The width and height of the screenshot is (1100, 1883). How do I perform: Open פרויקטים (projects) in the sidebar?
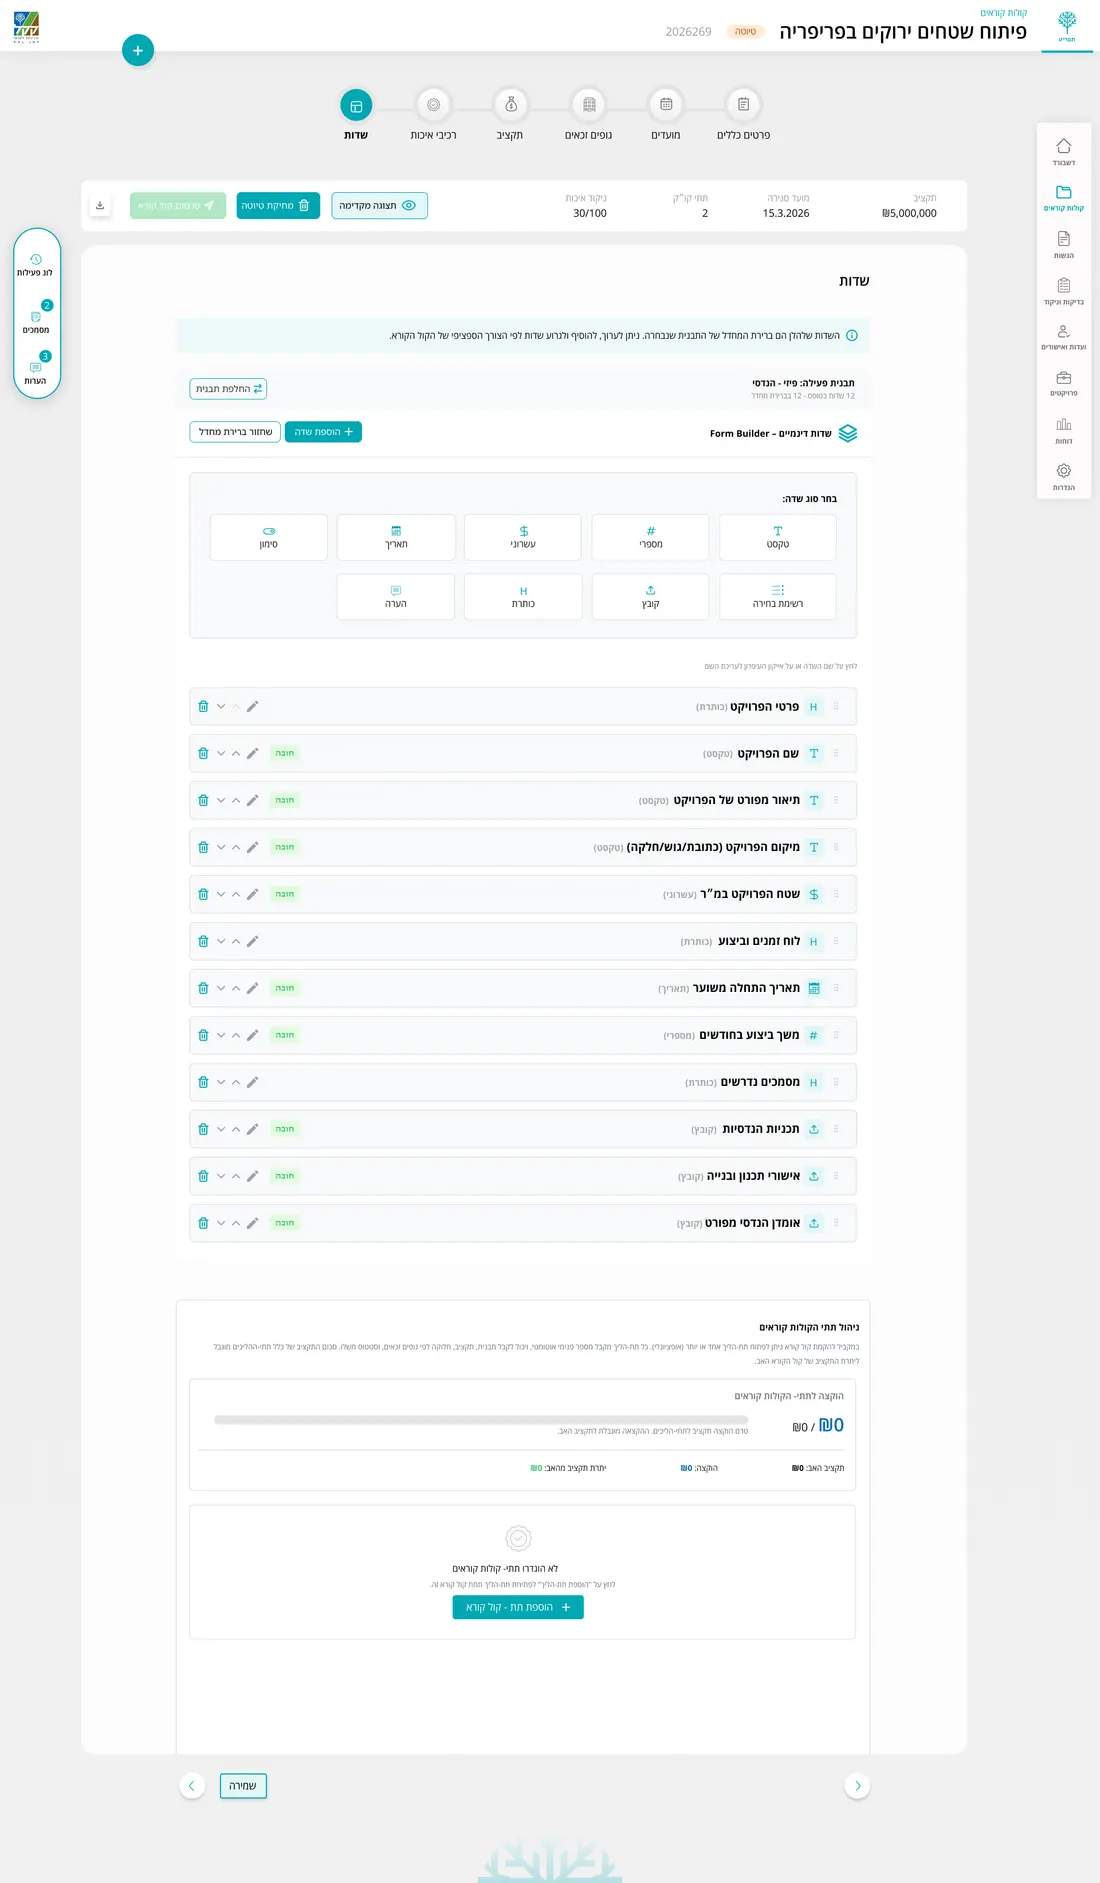[1063, 384]
